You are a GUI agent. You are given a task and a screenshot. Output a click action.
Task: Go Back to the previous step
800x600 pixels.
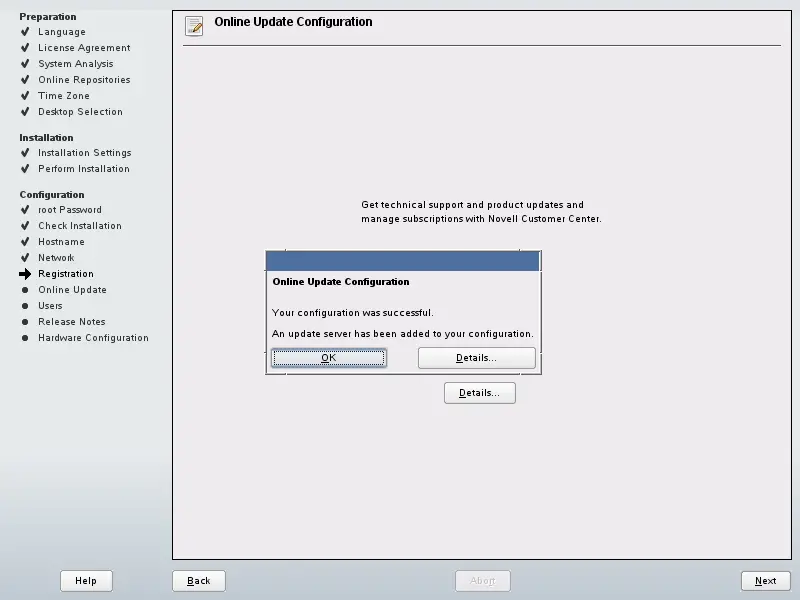tap(198, 581)
